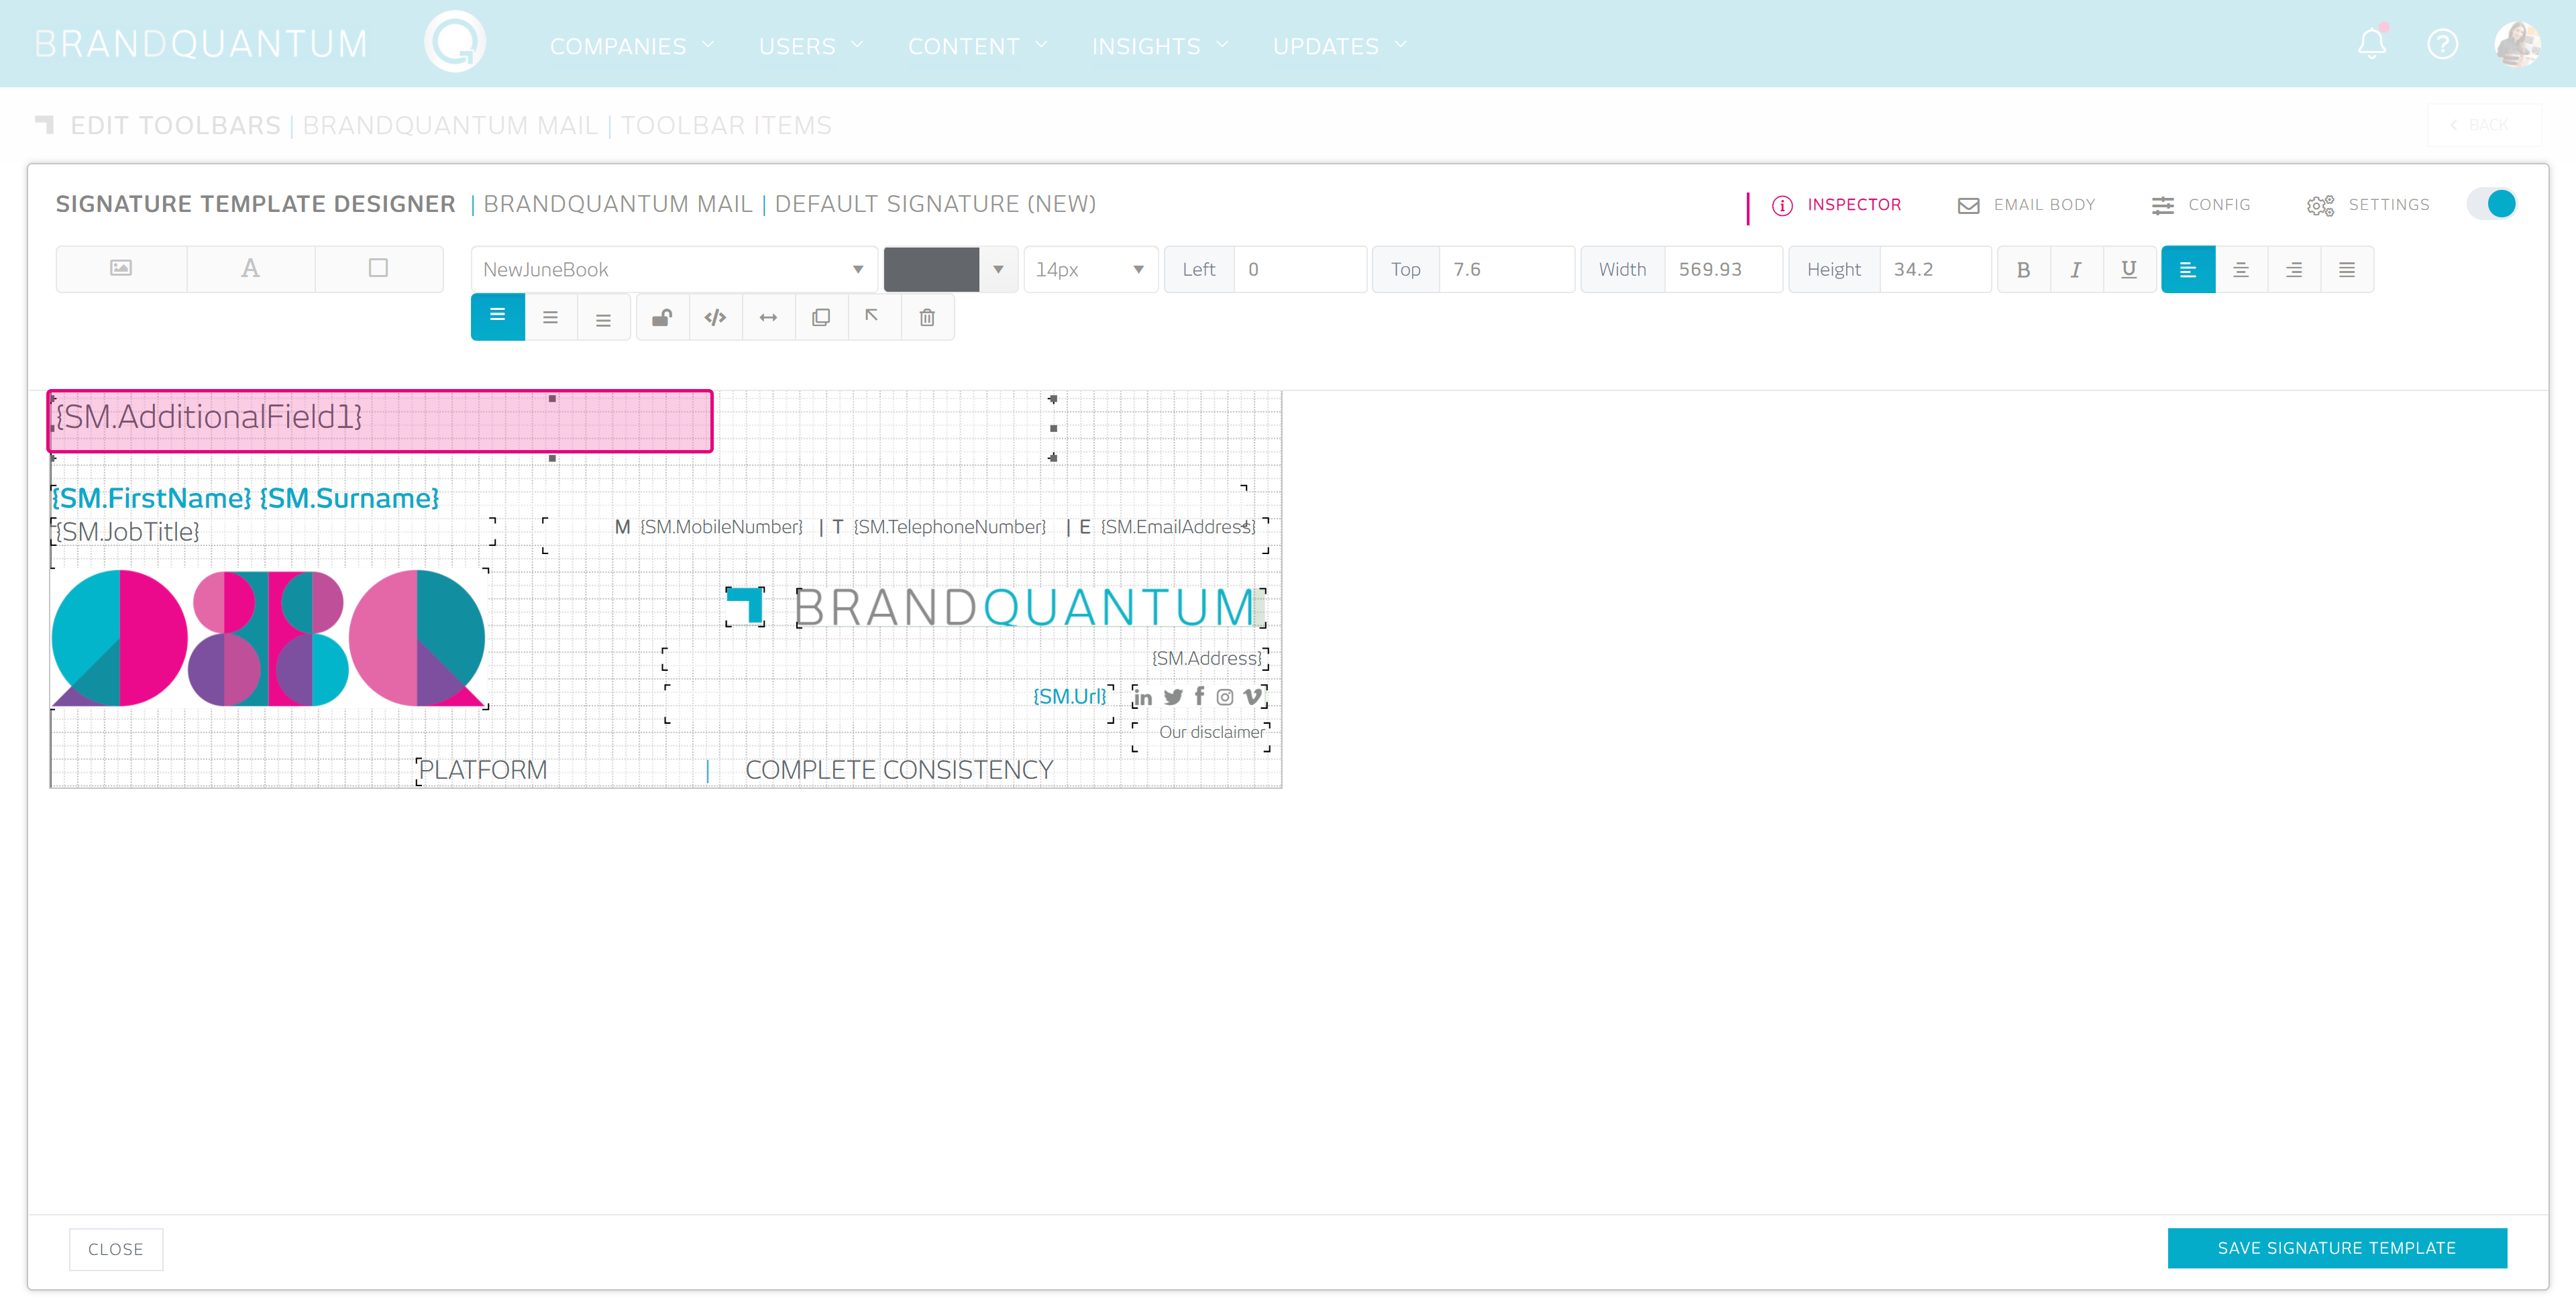The image size is (2576, 1304).
Task: Set vertical align to top
Action: coord(497,317)
